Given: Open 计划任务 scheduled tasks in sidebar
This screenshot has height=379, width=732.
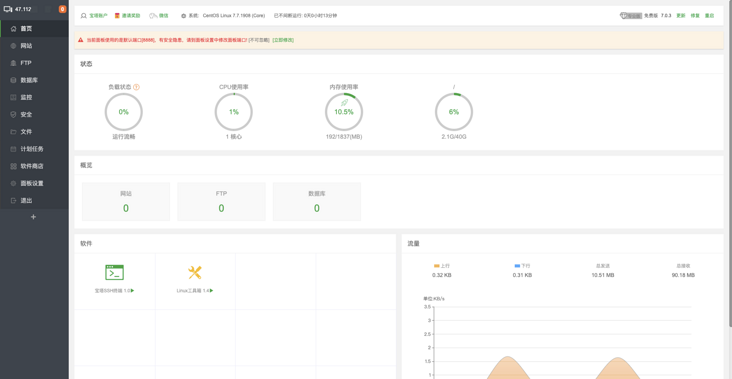Looking at the screenshot, I should click(34, 149).
